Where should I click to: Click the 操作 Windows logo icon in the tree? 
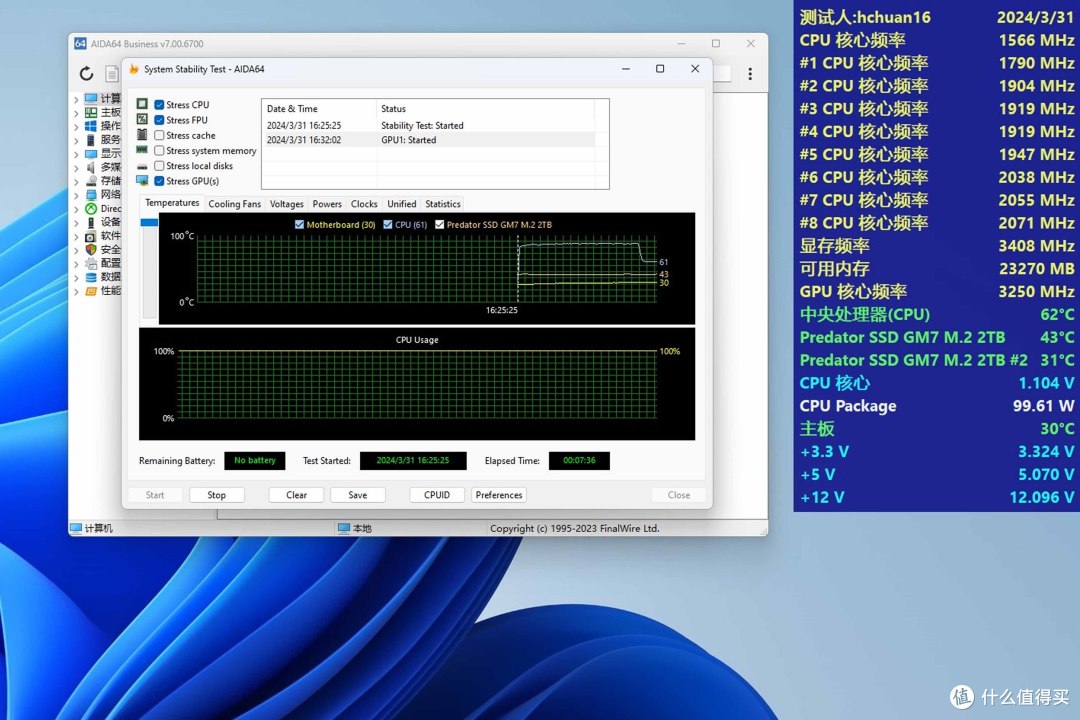click(x=91, y=126)
